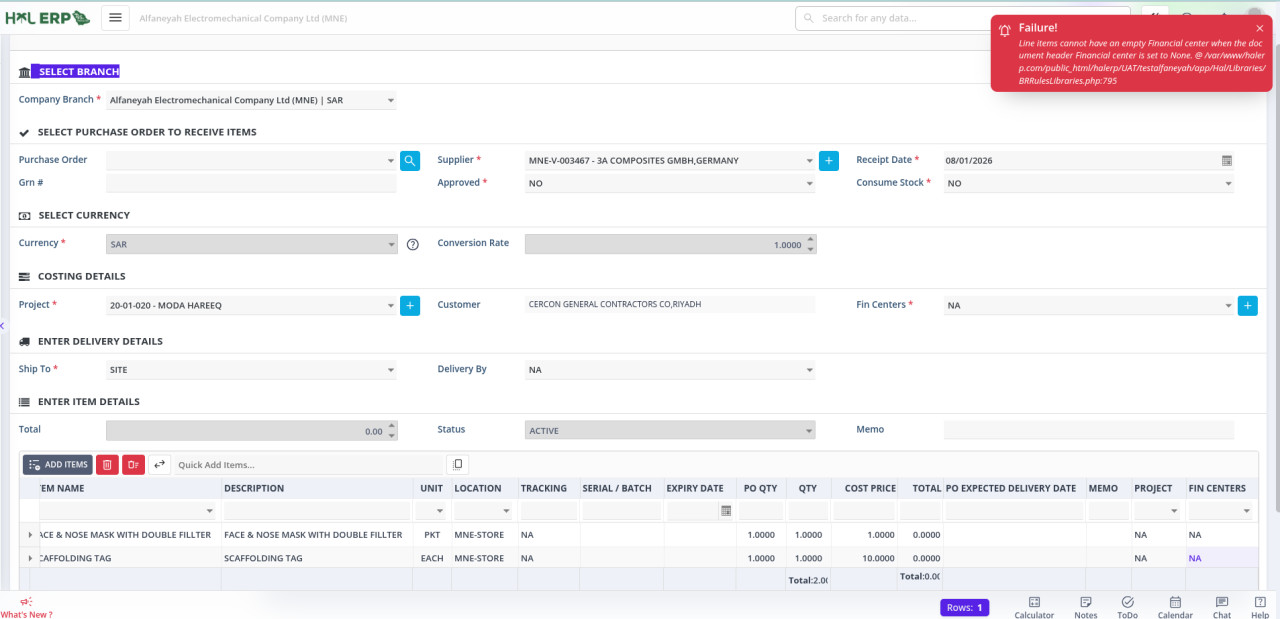Open the Approved dropdown showing NO
Screen dimensions: 1280x619
(670, 183)
